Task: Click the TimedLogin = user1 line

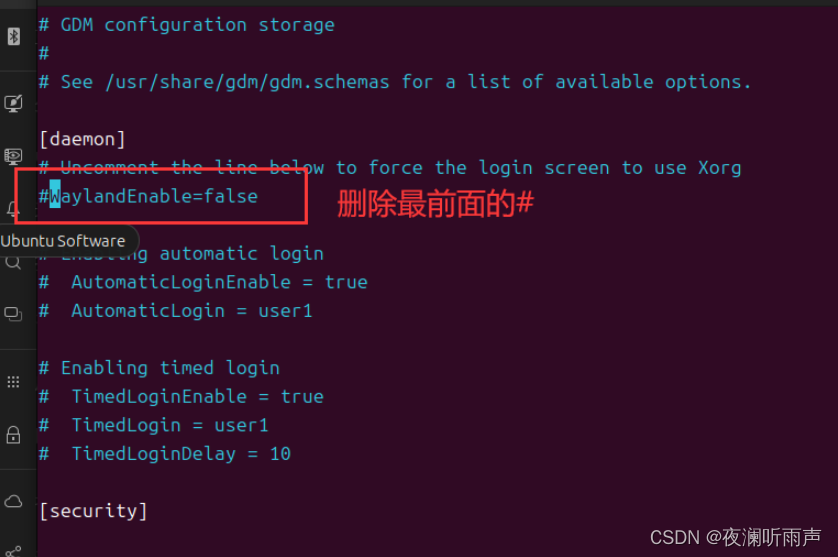Action: tap(153, 426)
